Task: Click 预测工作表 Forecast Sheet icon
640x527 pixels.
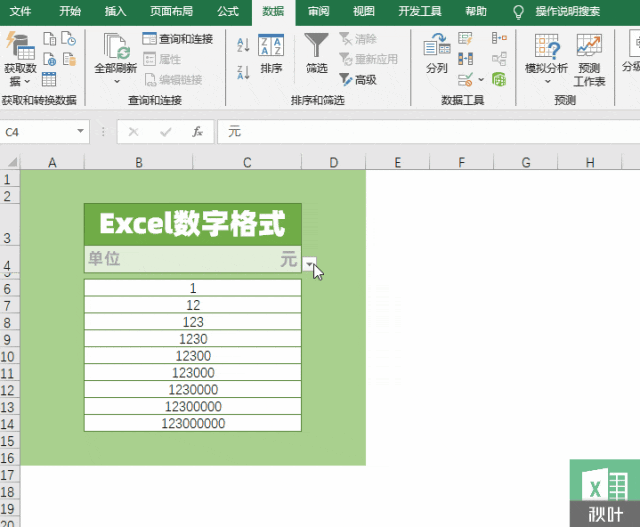Action: pyautogui.click(x=589, y=60)
